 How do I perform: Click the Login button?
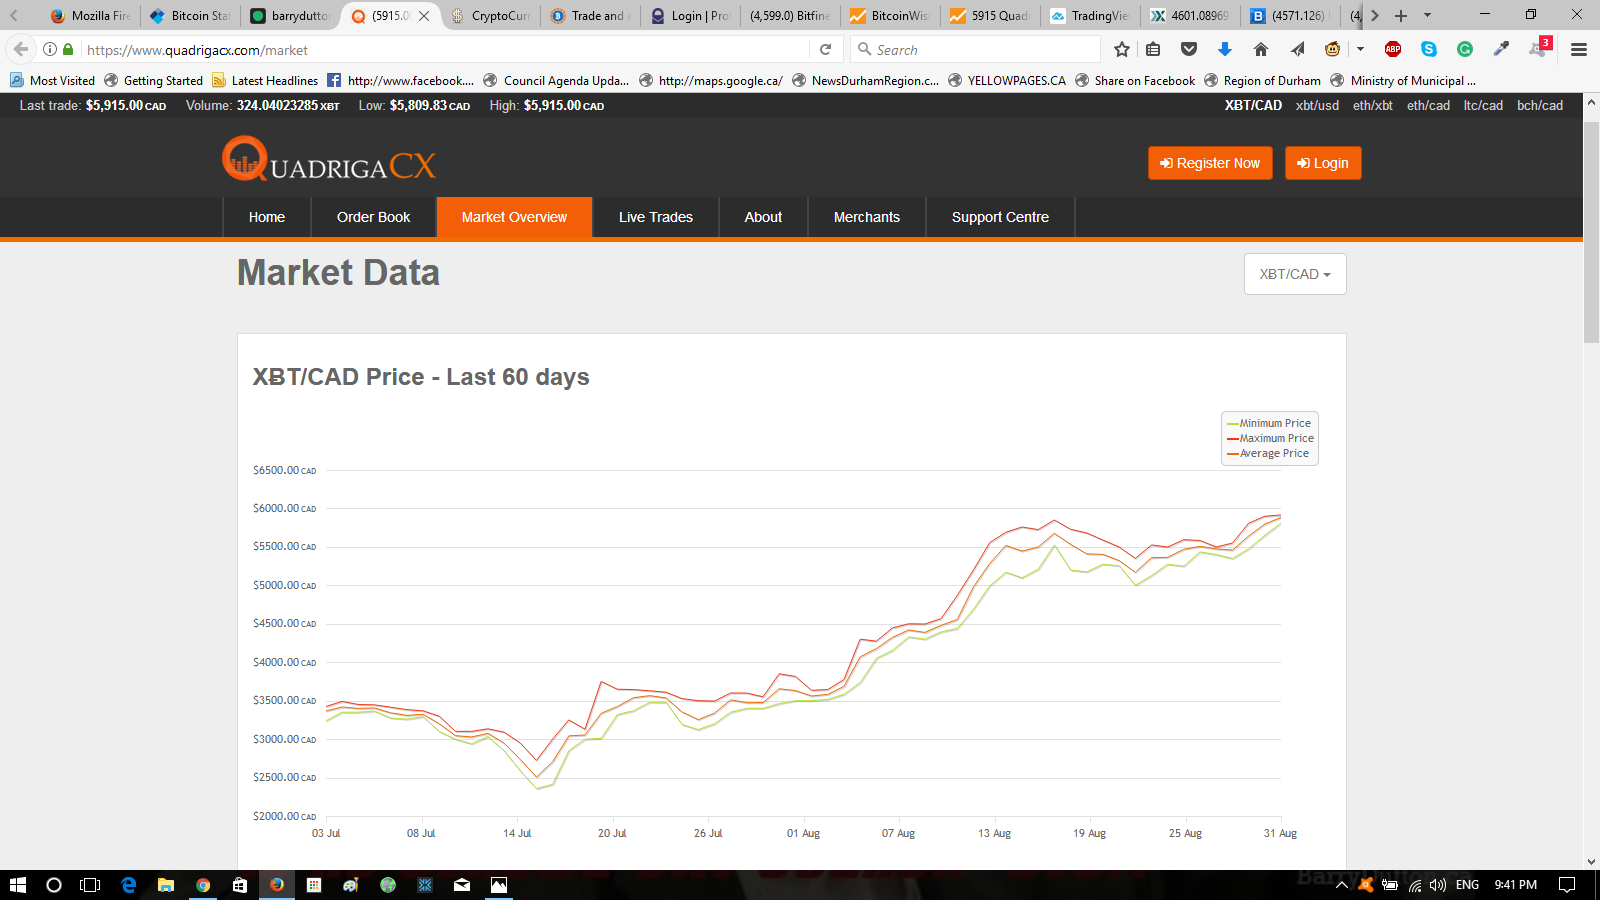[1323, 163]
